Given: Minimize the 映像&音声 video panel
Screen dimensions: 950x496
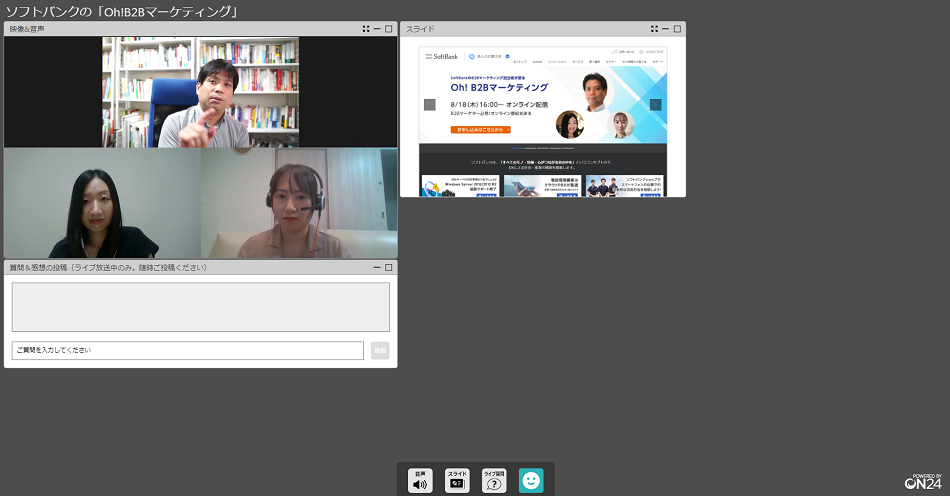Looking at the screenshot, I should (377, 29).
